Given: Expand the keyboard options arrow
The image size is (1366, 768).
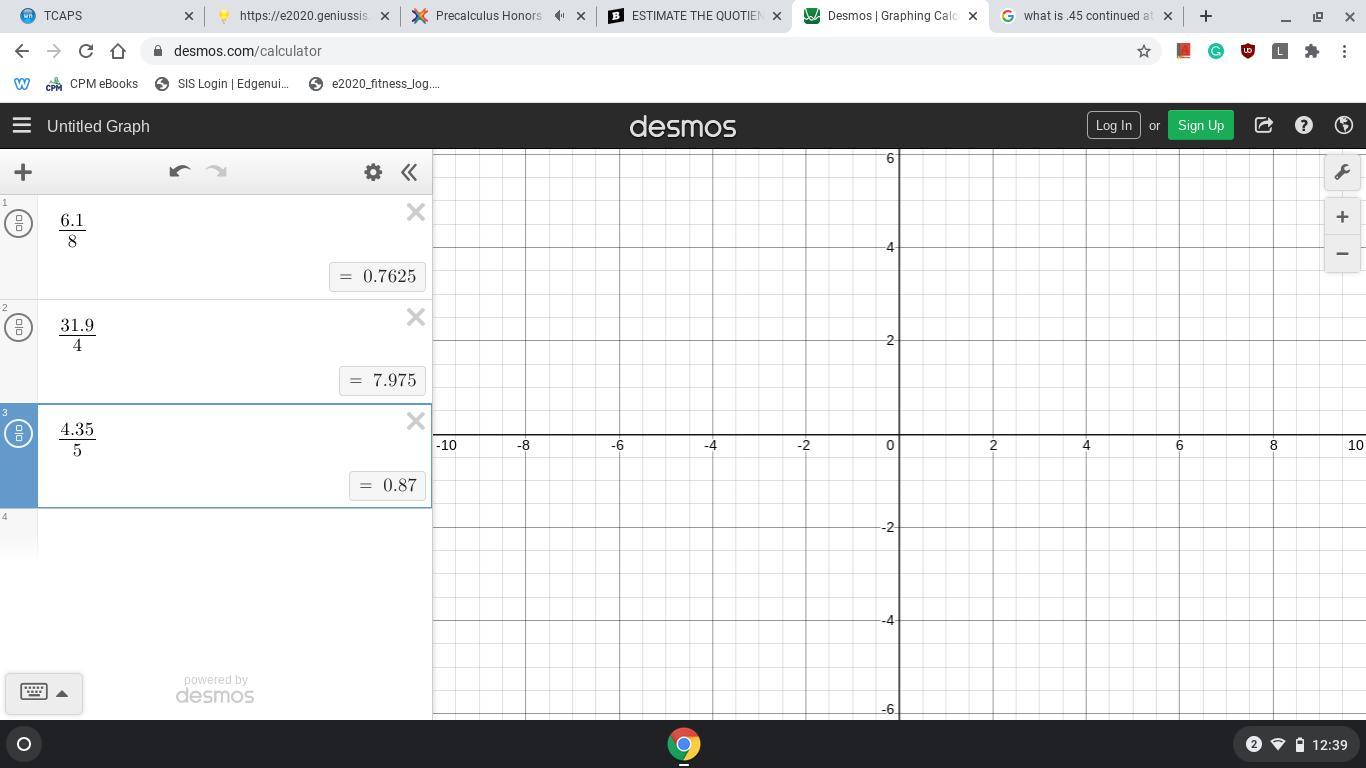Looking at the screenshot, I should coord(62,692).
